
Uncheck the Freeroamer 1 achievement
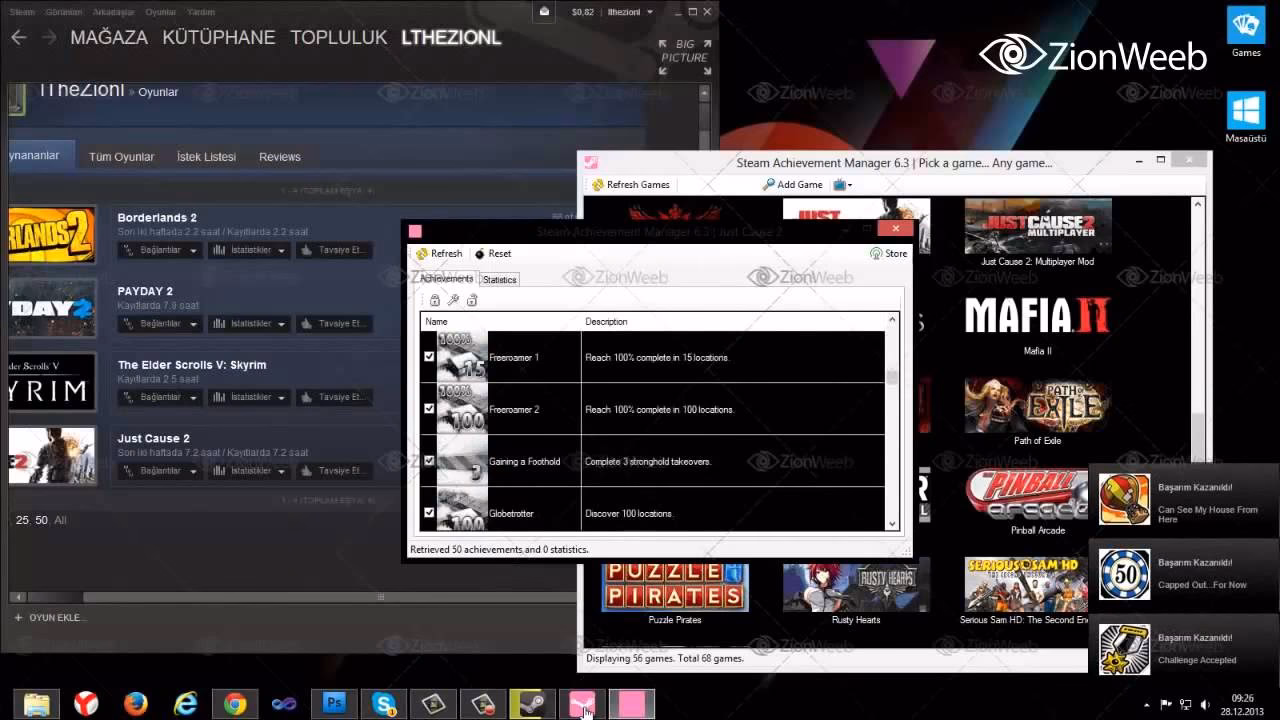[429, 357]
